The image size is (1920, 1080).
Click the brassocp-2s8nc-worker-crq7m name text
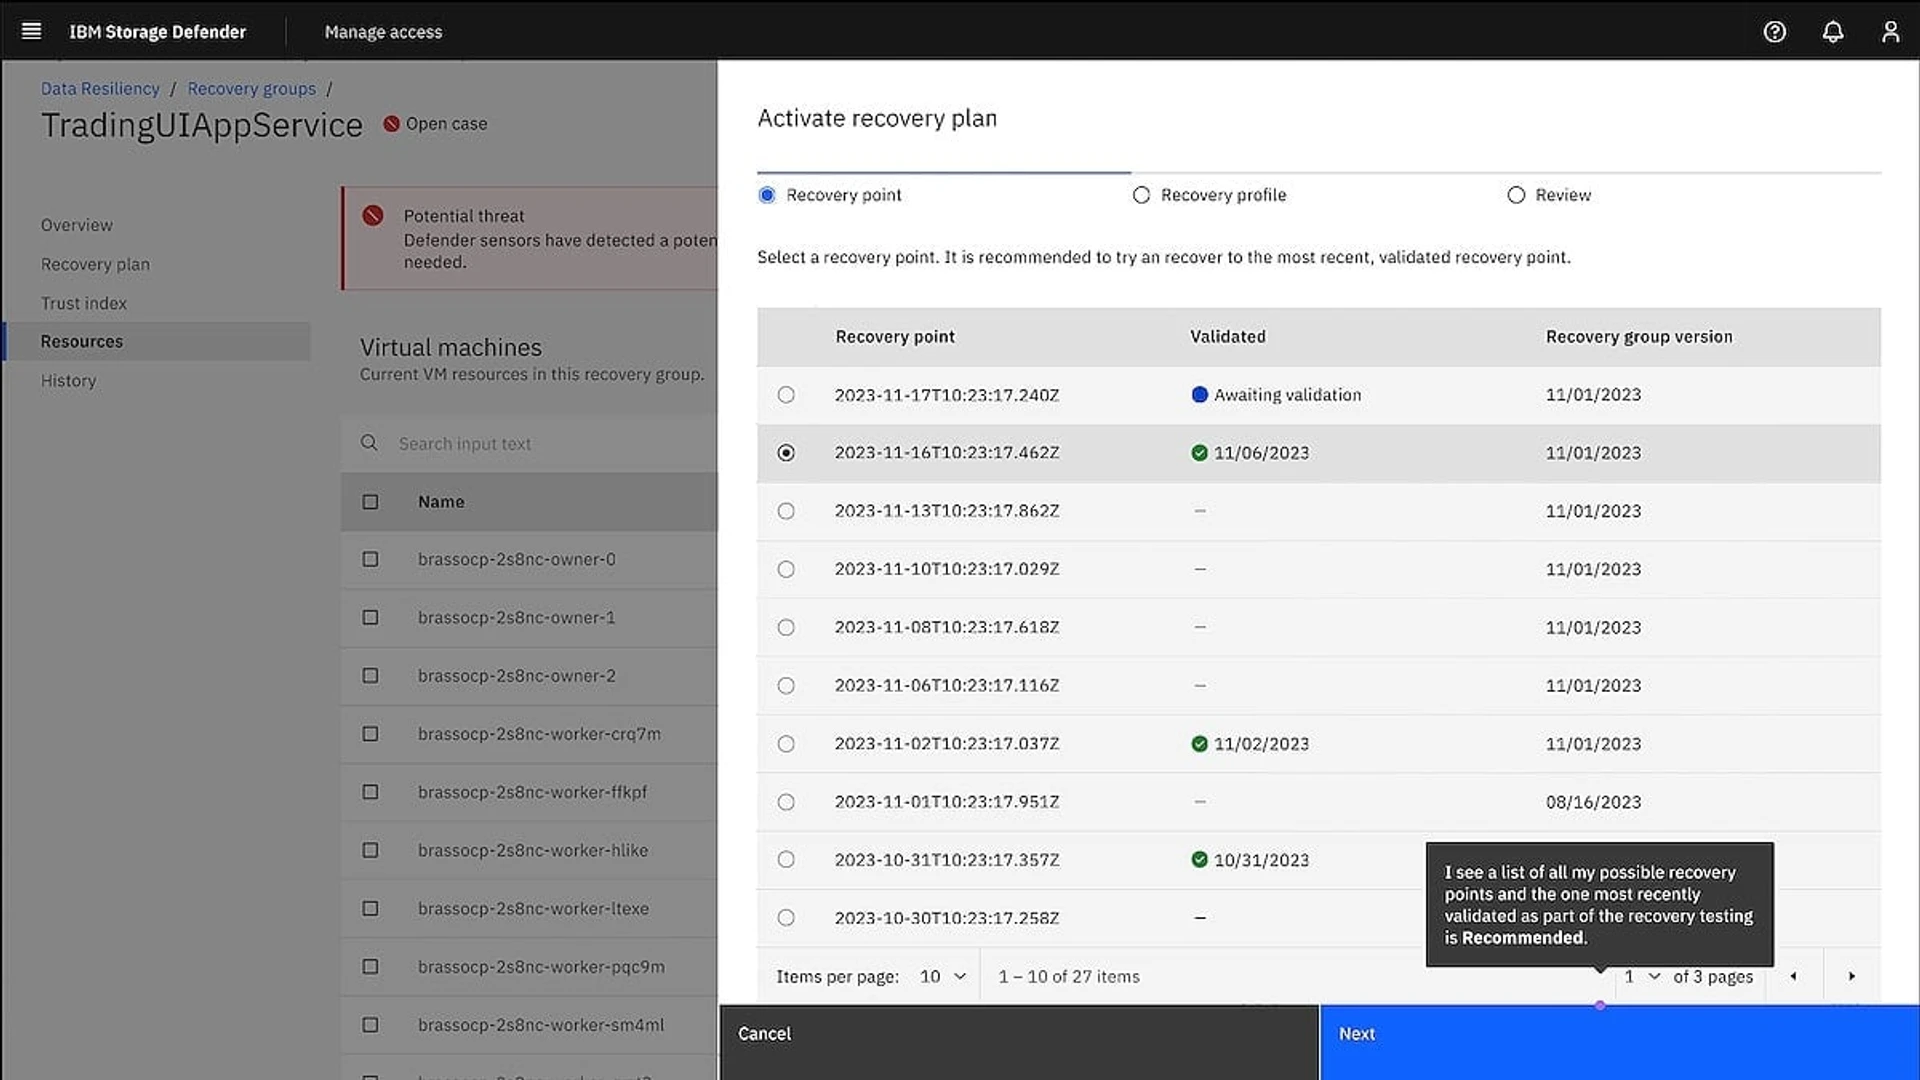pos(539,734)
